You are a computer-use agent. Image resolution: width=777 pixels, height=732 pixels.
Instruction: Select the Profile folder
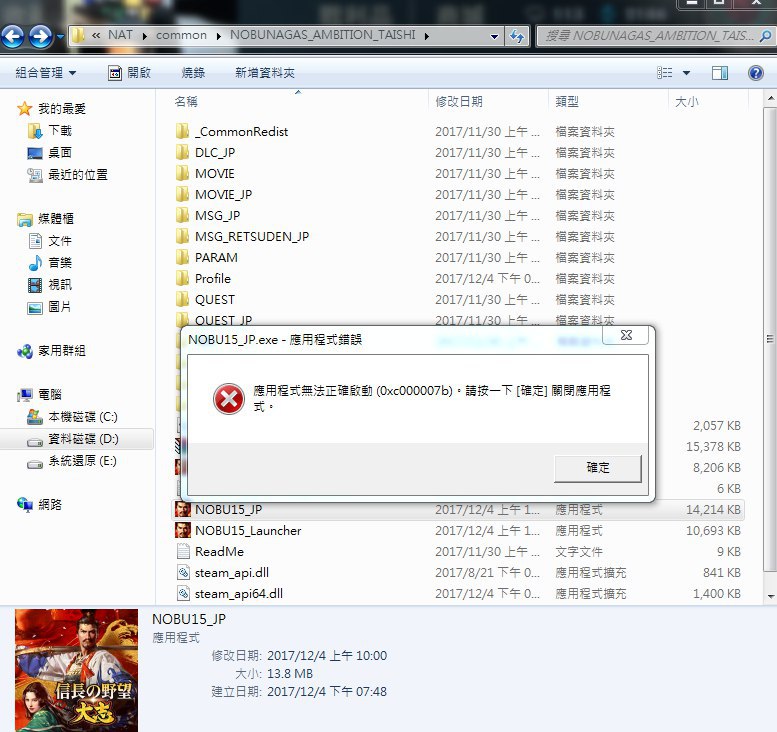click(213, 279)
